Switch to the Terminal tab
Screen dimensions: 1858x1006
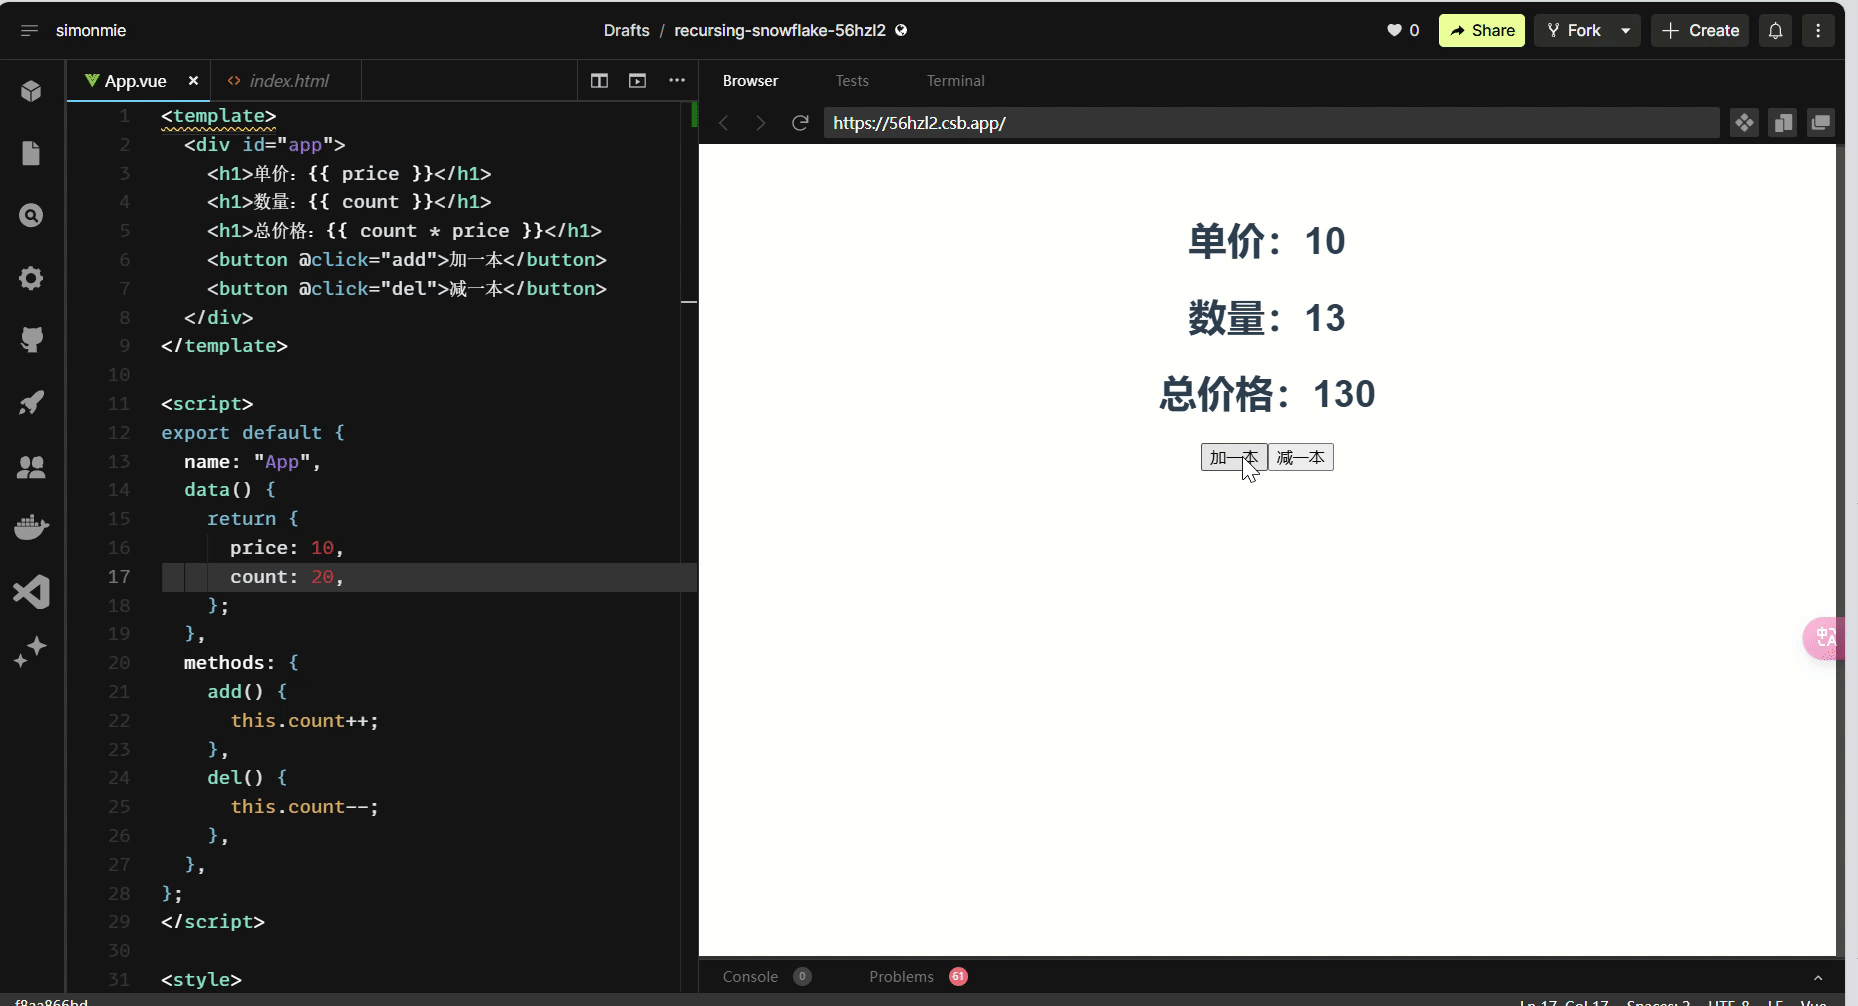(956, 81)
